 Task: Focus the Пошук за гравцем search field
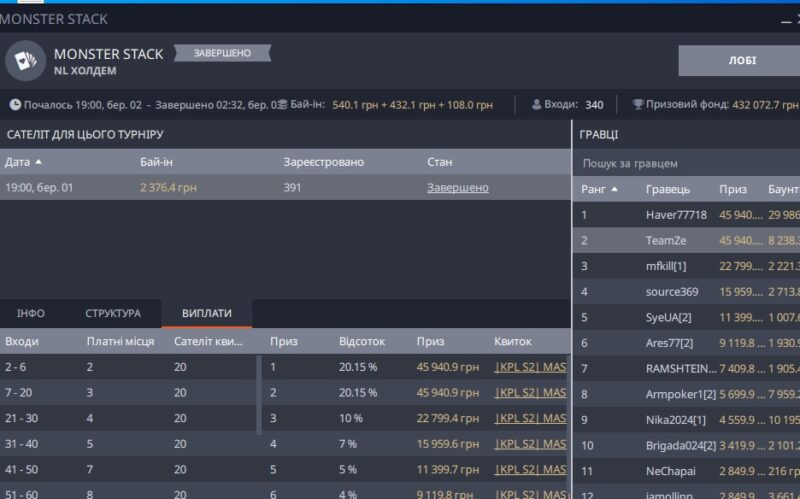(686, 164)
